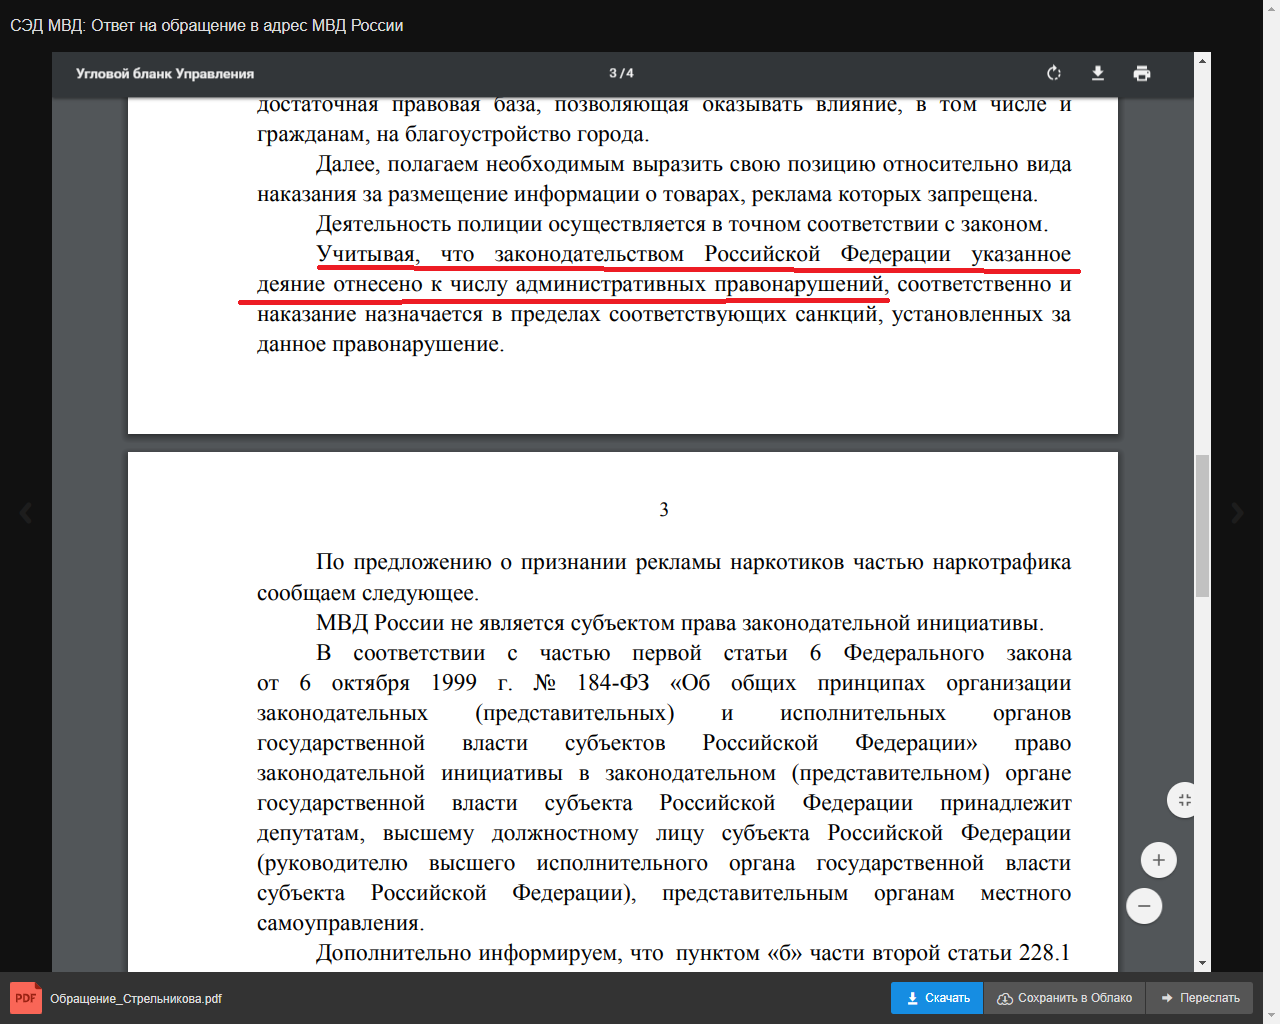Rotate the PDF document clockwise
Screen dimensions: 1280x1024
click(x=1053, y=73)
